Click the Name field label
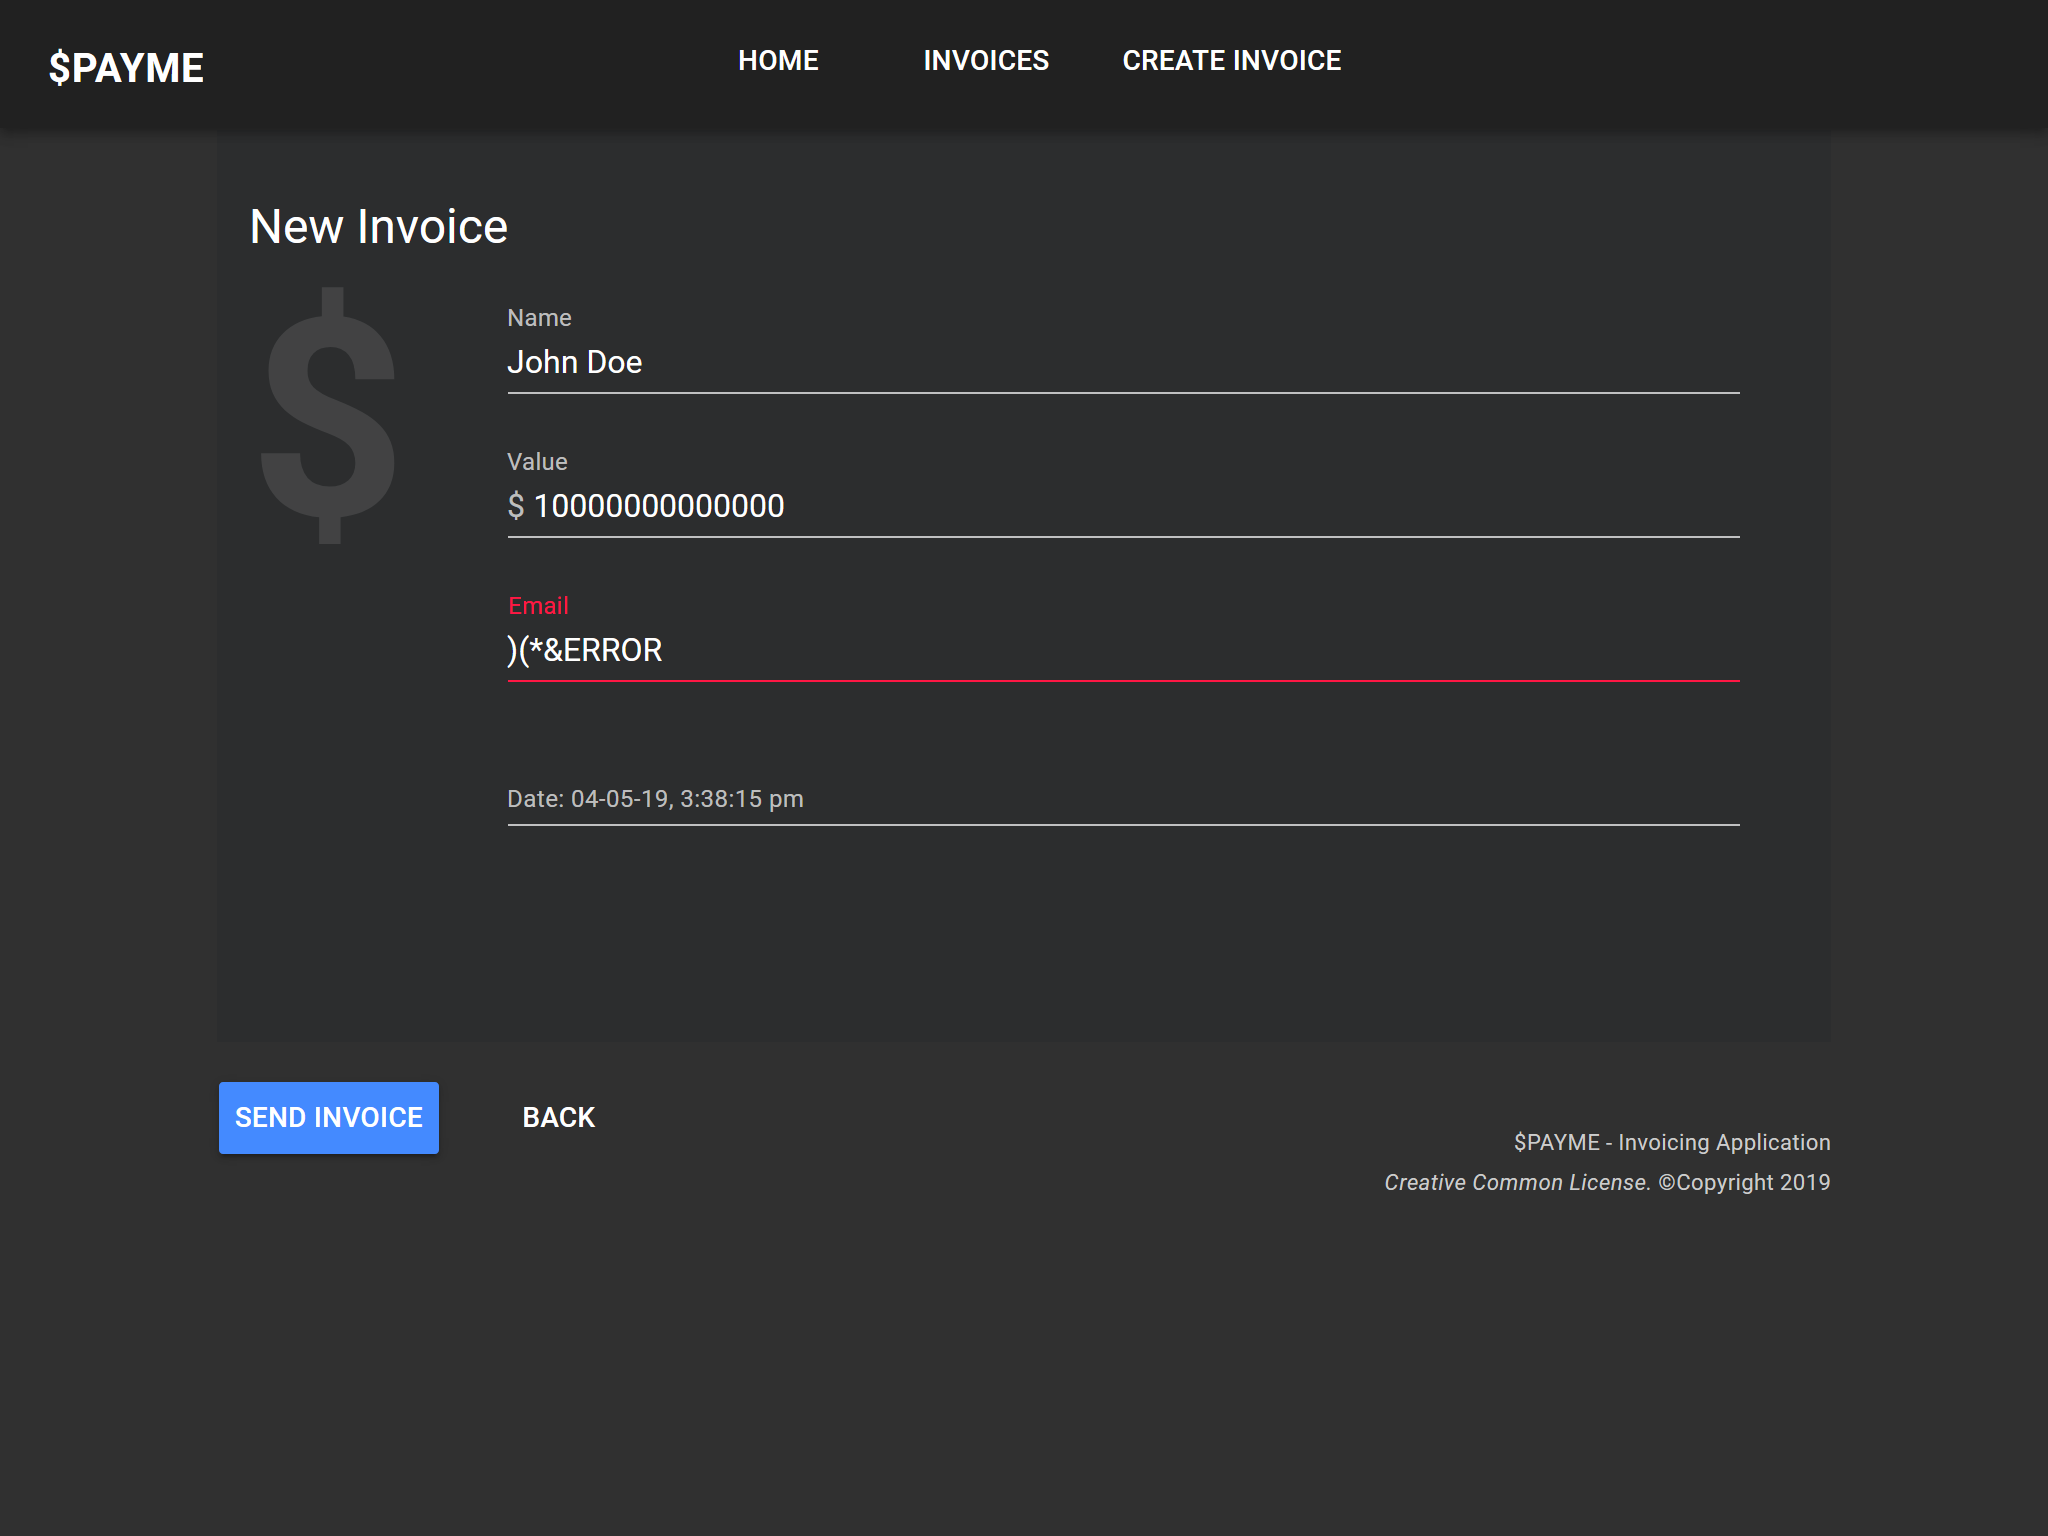Screen dimensions: 2048x1536 point(539,318)
